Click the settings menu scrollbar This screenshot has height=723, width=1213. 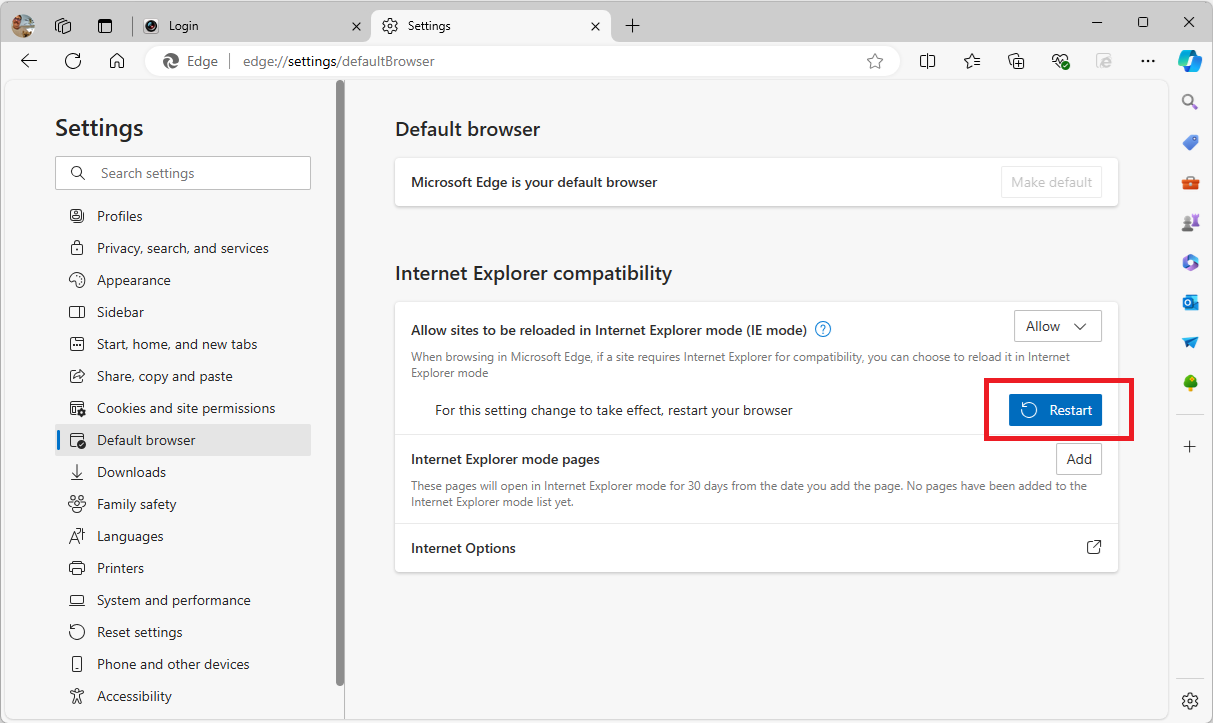tap(340, 384)
